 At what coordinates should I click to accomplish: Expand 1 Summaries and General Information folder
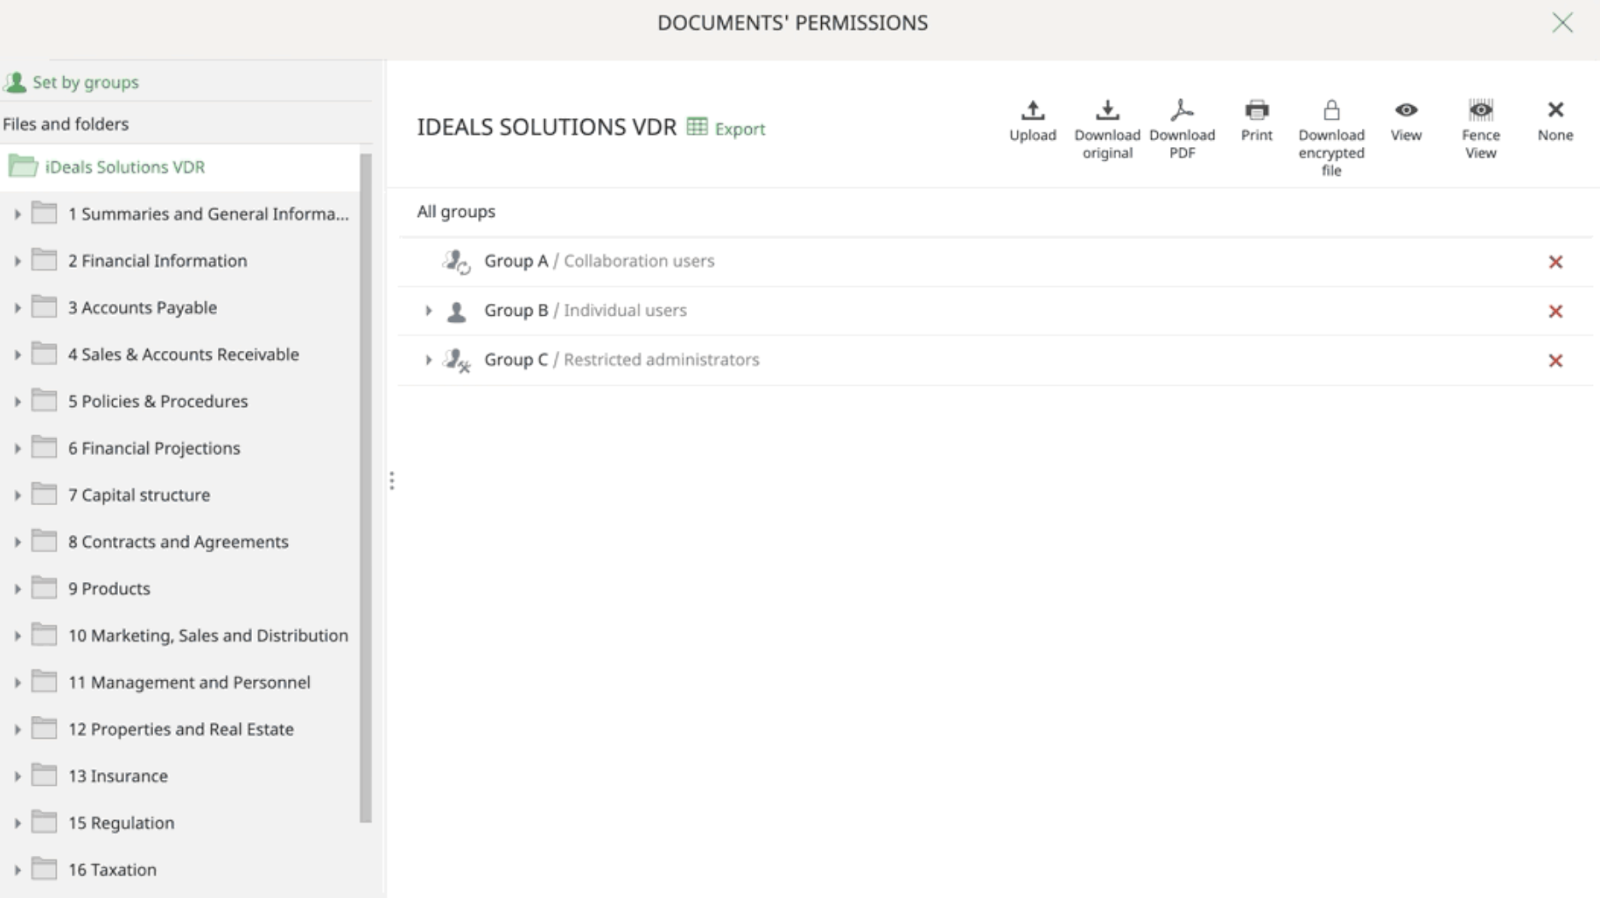tap(17, 214)
